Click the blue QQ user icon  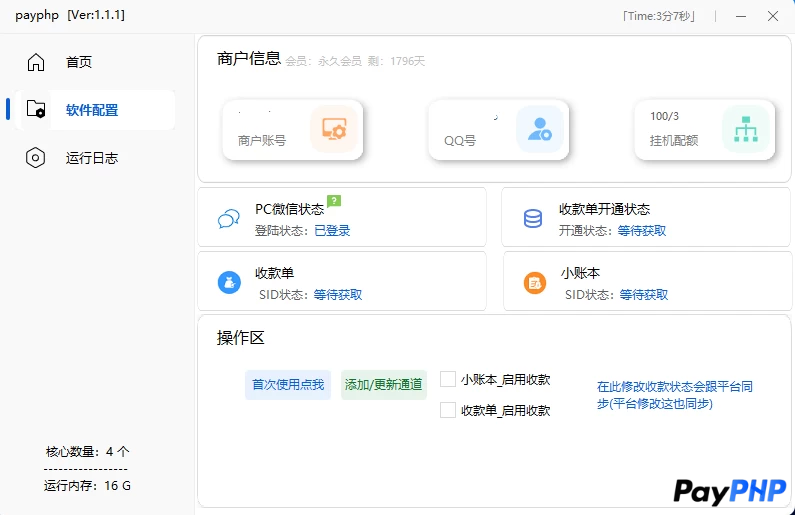coord(539,129)
